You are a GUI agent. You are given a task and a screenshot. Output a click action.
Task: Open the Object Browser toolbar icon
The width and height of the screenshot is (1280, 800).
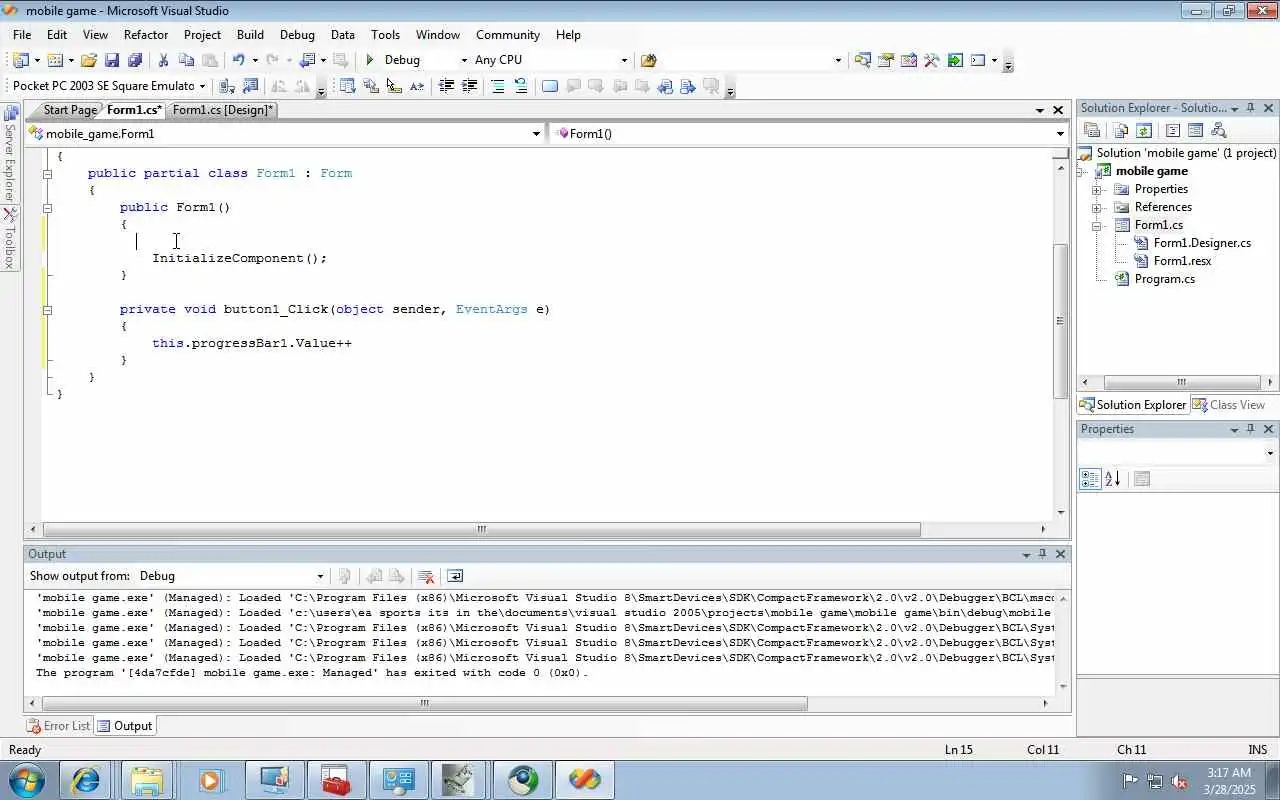coord(908,60)
